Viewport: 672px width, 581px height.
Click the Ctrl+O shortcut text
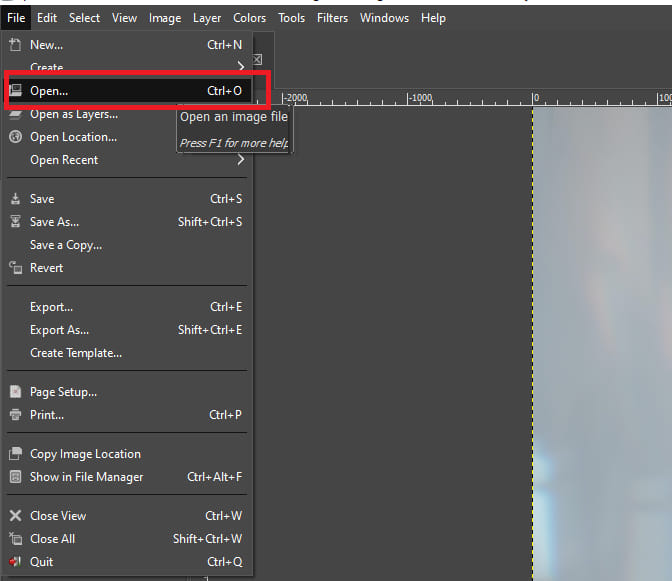[x=225, y=91]
